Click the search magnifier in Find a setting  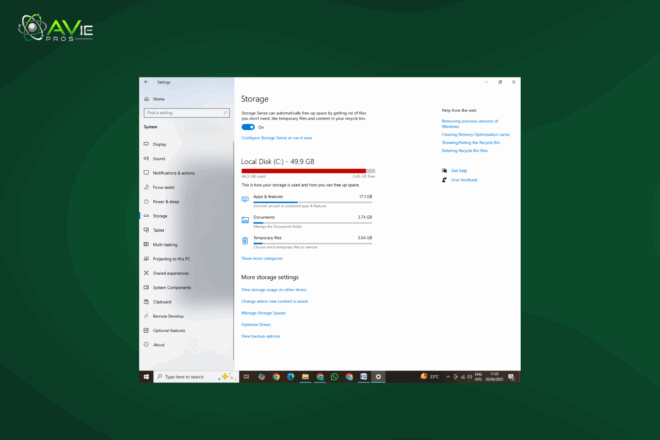coord(225,113)
